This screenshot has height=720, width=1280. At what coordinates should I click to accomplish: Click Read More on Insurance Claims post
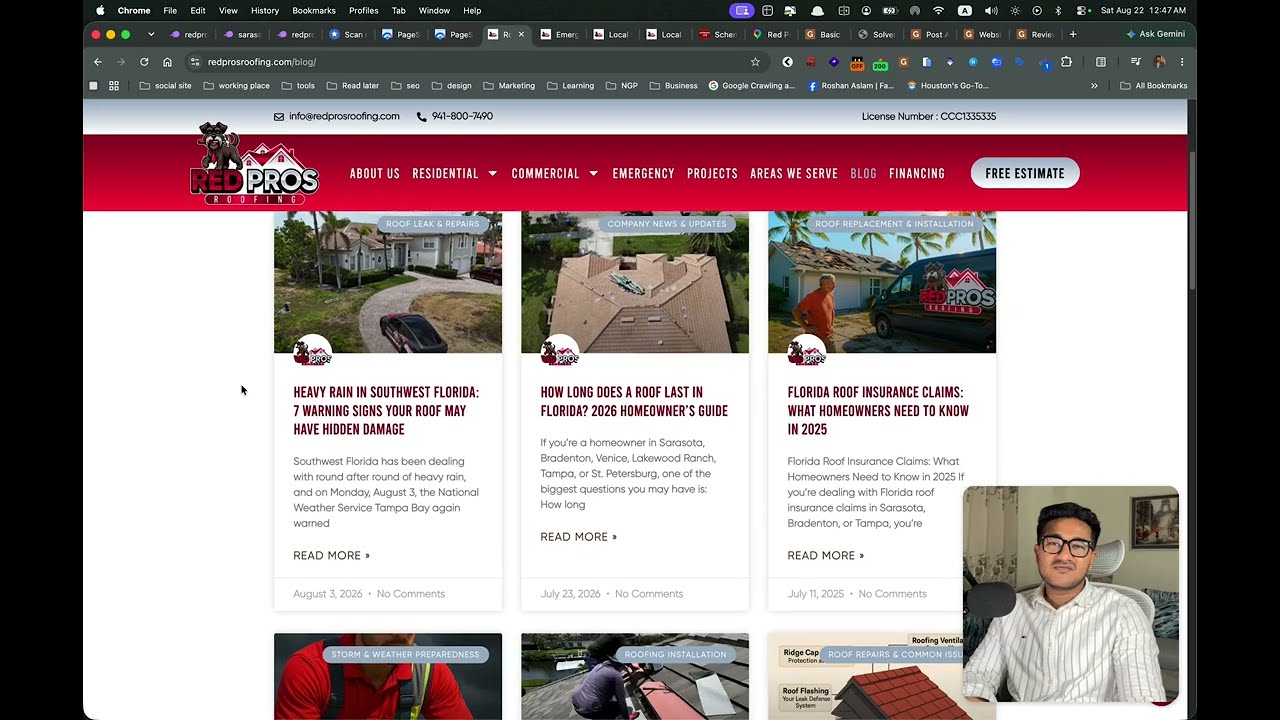coord(825,555)
